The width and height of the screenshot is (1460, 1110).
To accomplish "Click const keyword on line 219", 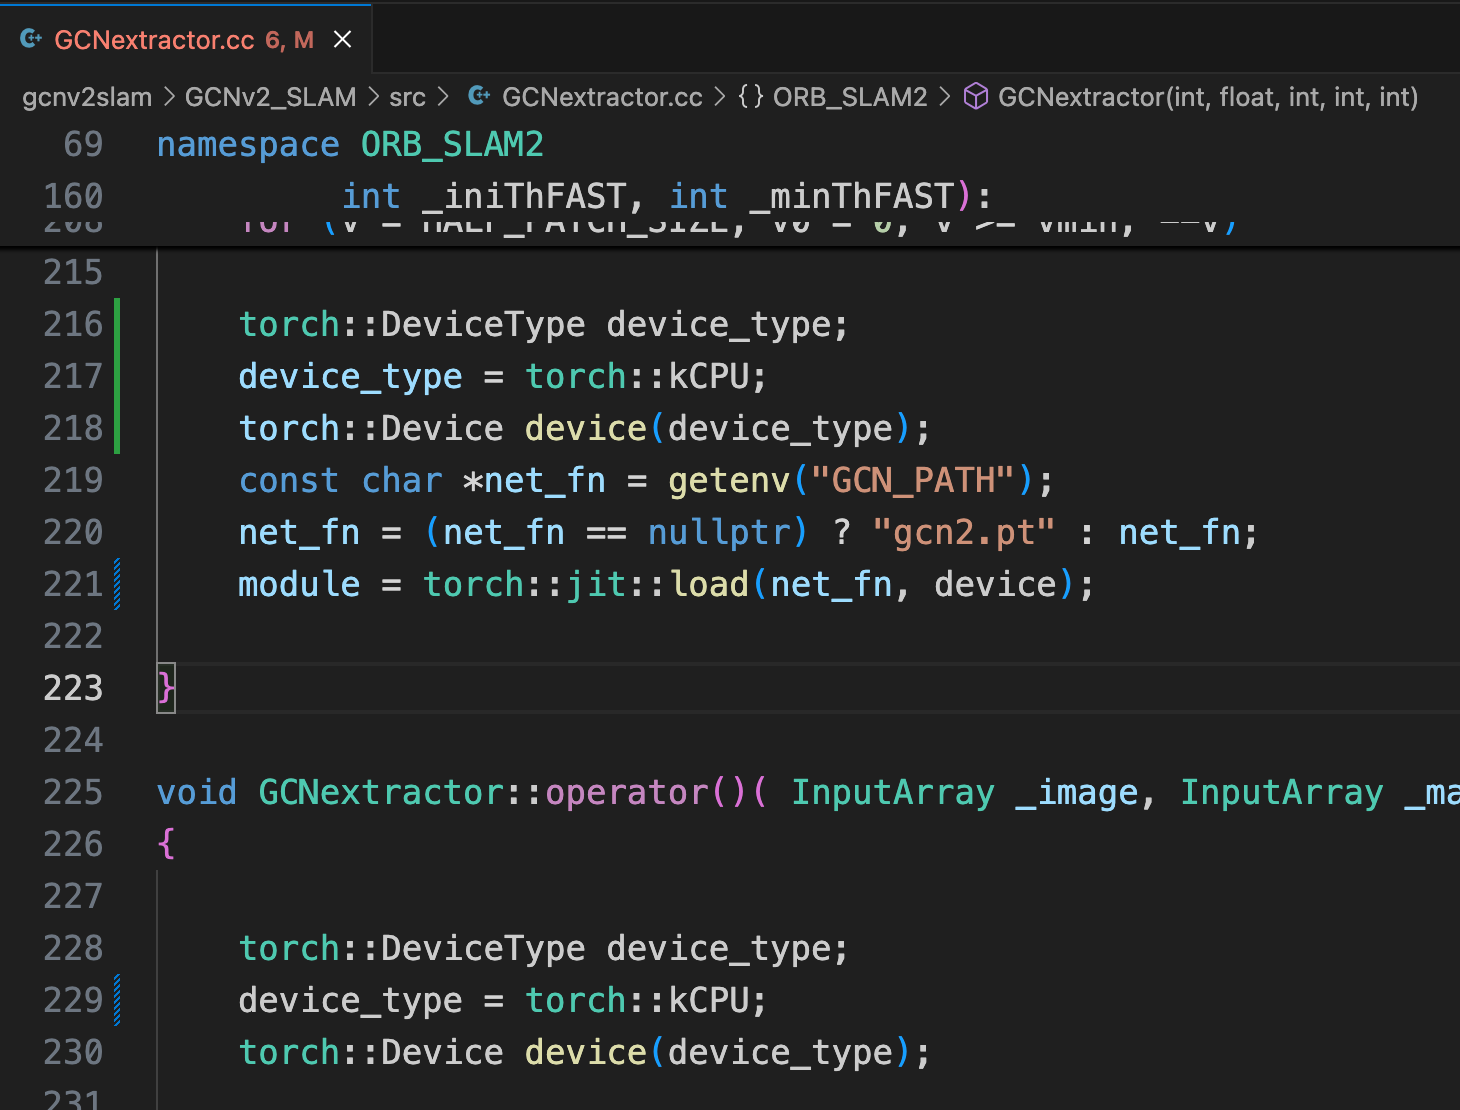I will 289,480.
